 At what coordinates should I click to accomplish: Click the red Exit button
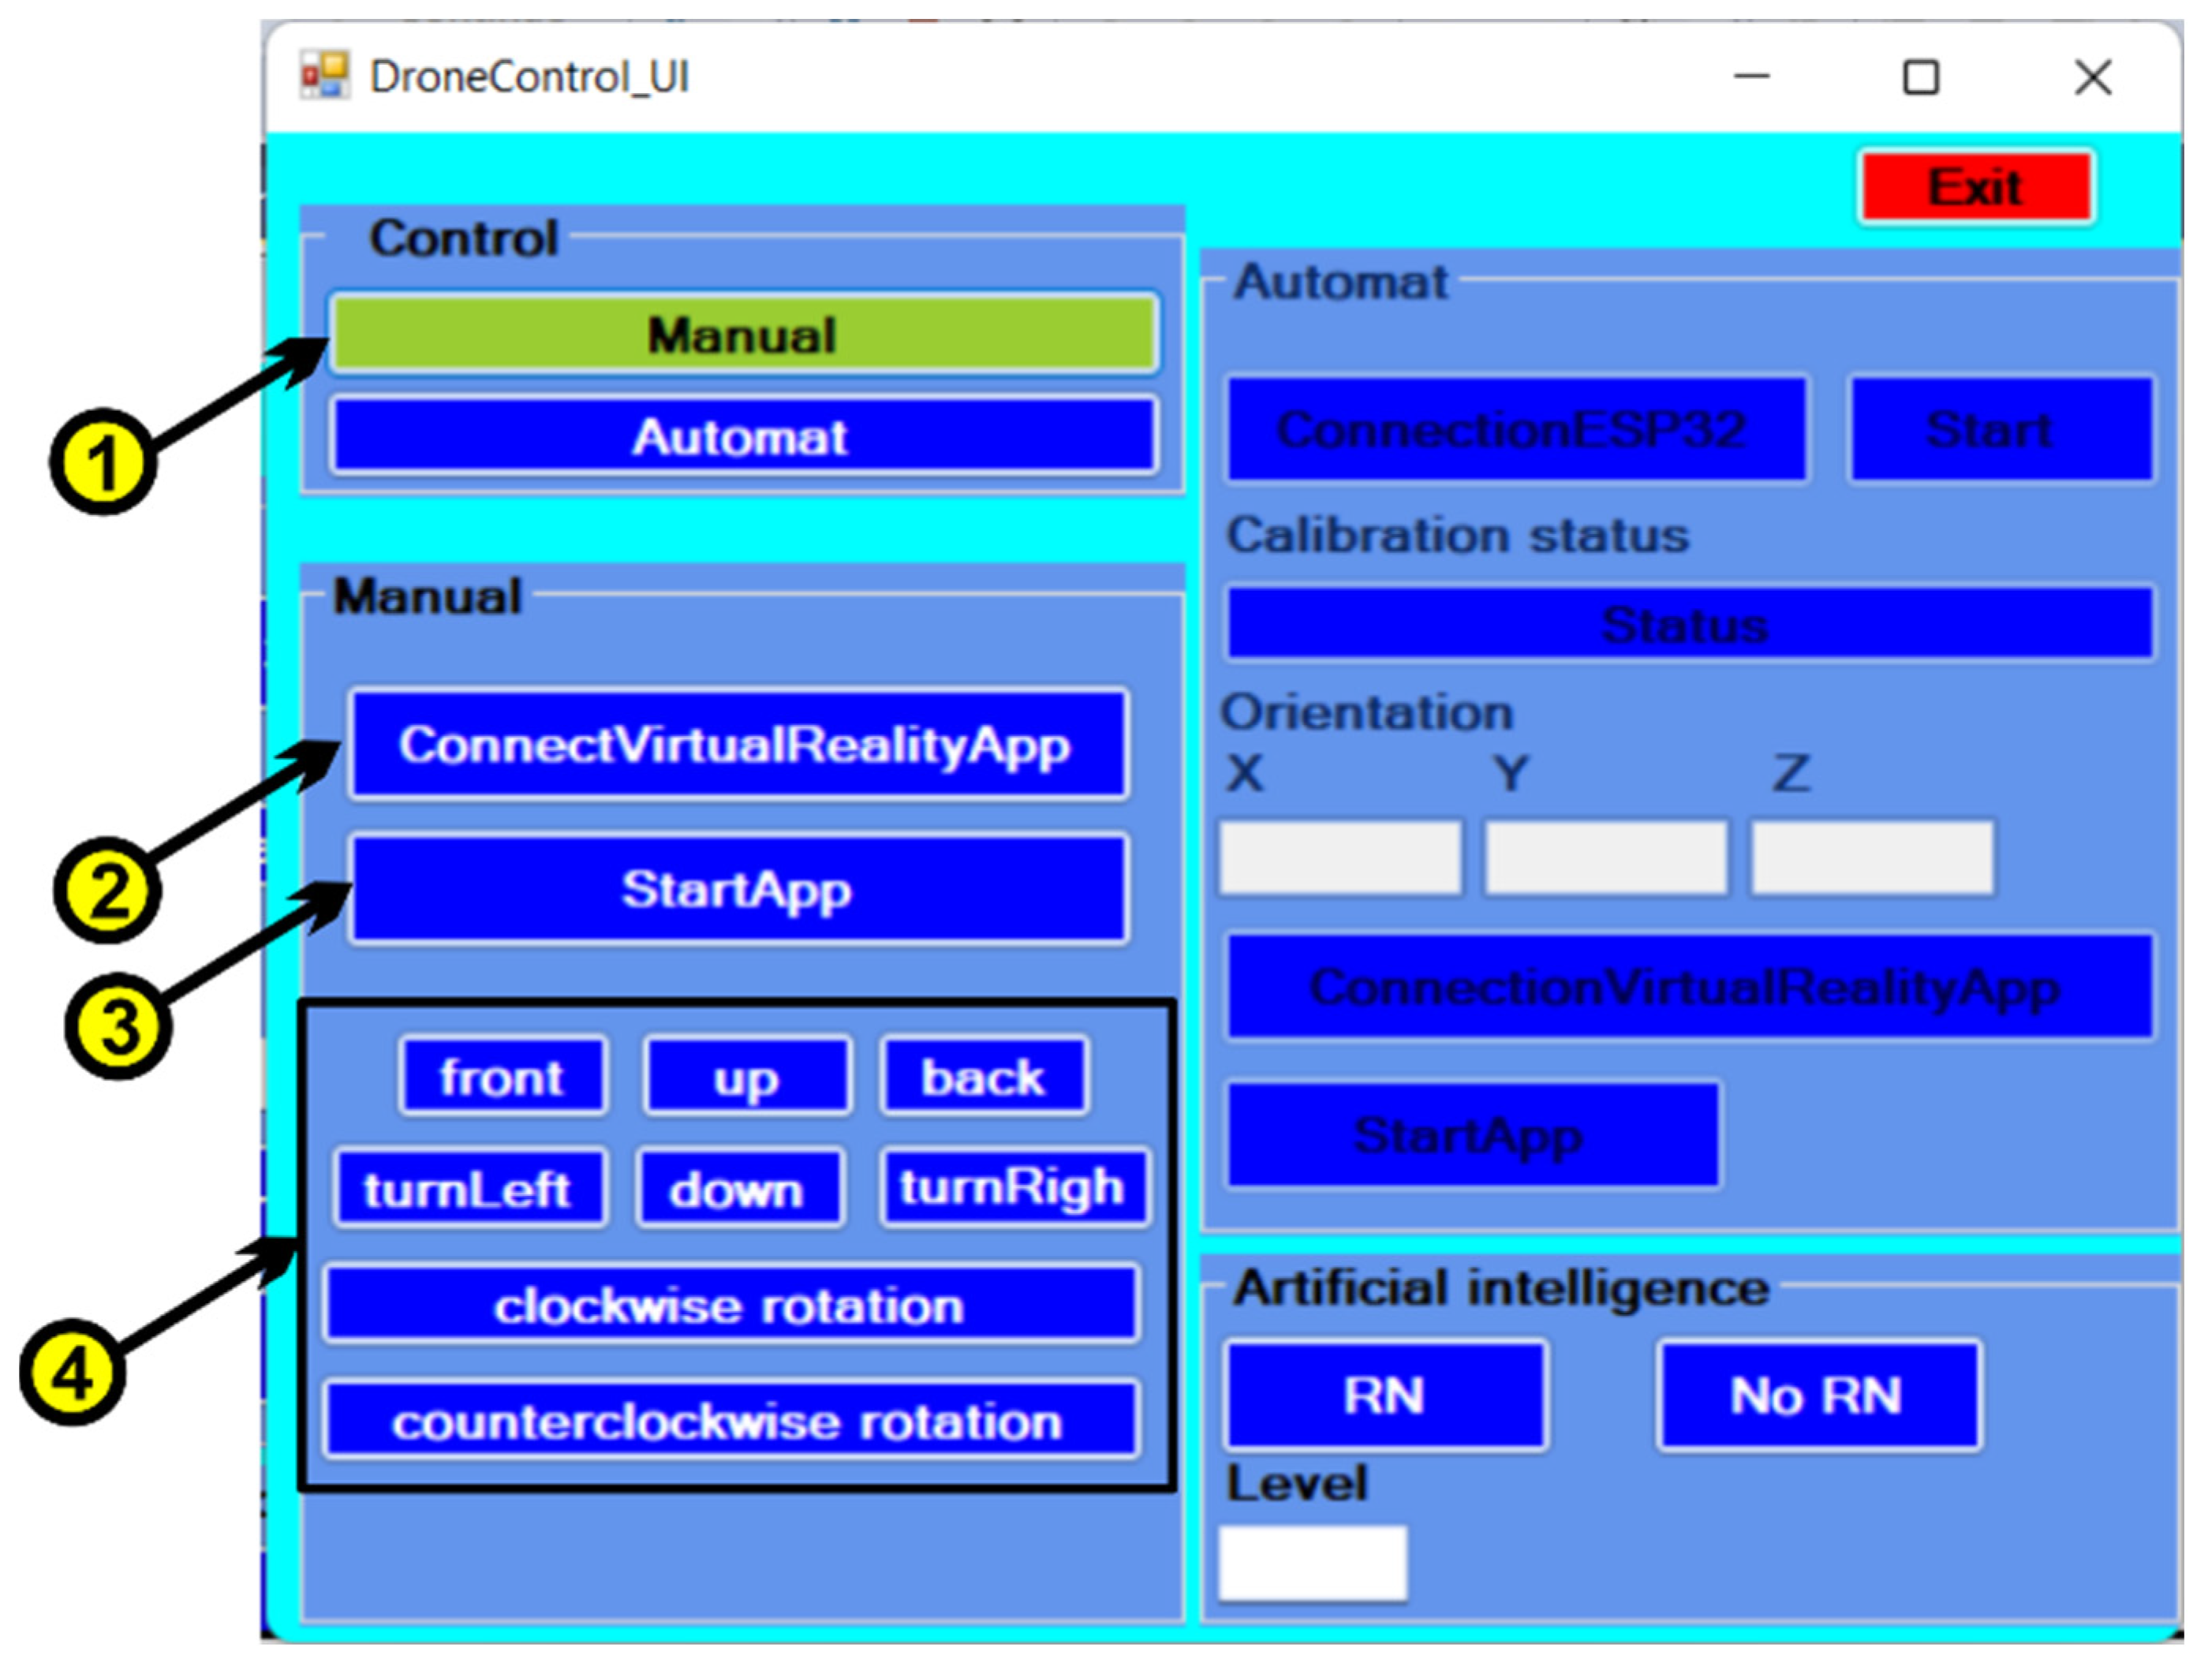pos(1976,187)
